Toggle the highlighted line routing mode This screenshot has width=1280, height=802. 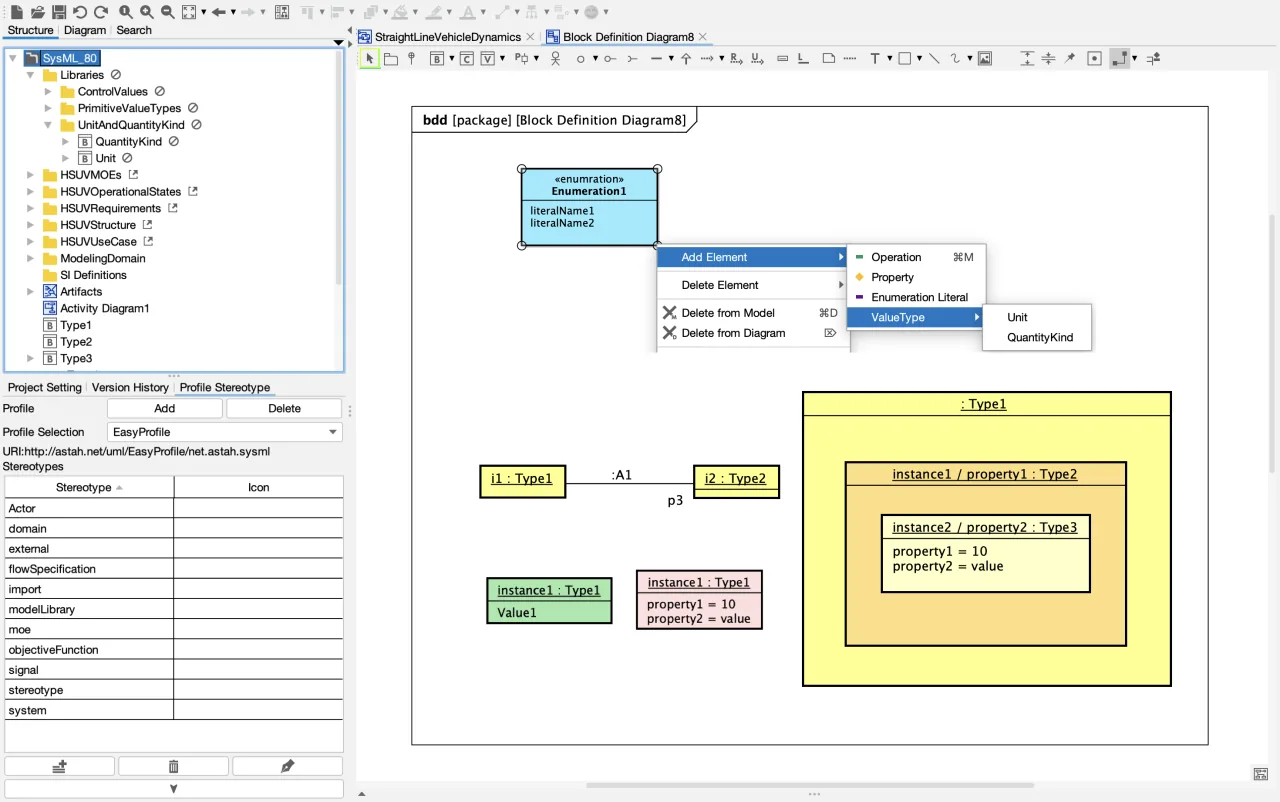tap(1120, 59)
